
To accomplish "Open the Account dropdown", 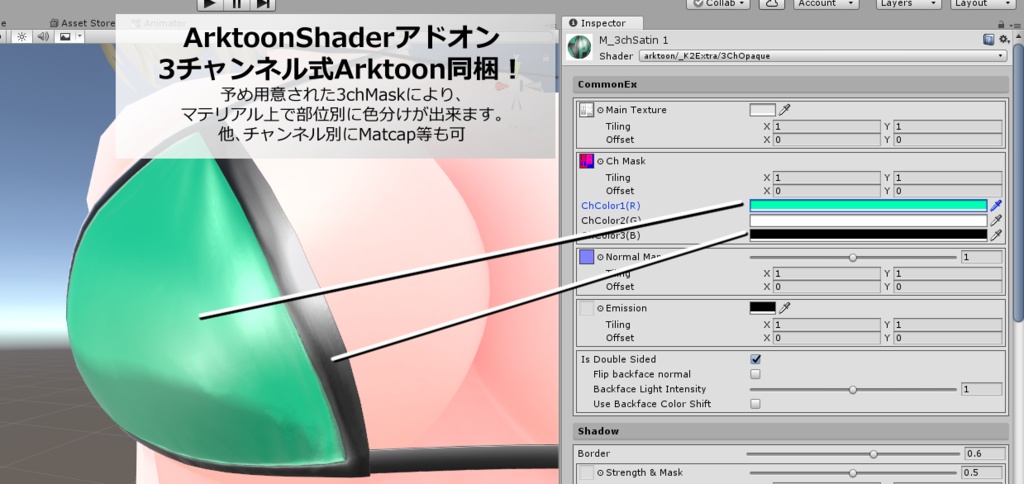I will tap(825, 3).
